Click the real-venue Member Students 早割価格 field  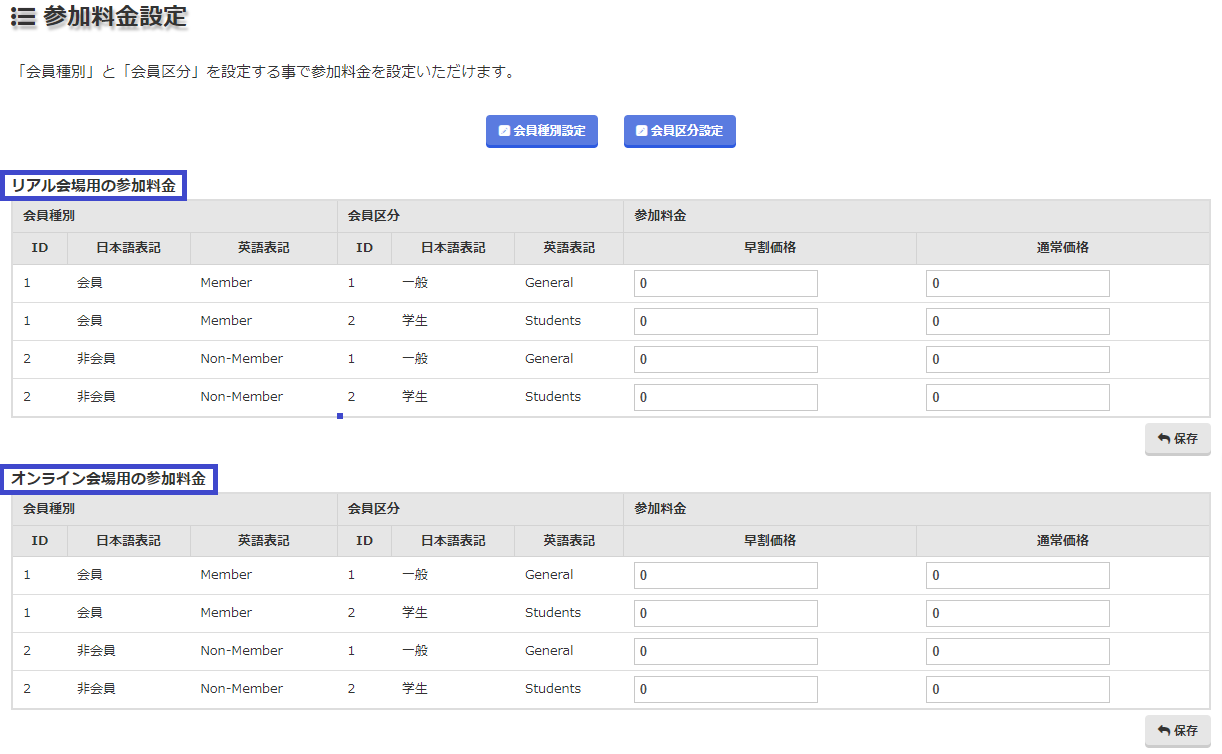point(725,322)
